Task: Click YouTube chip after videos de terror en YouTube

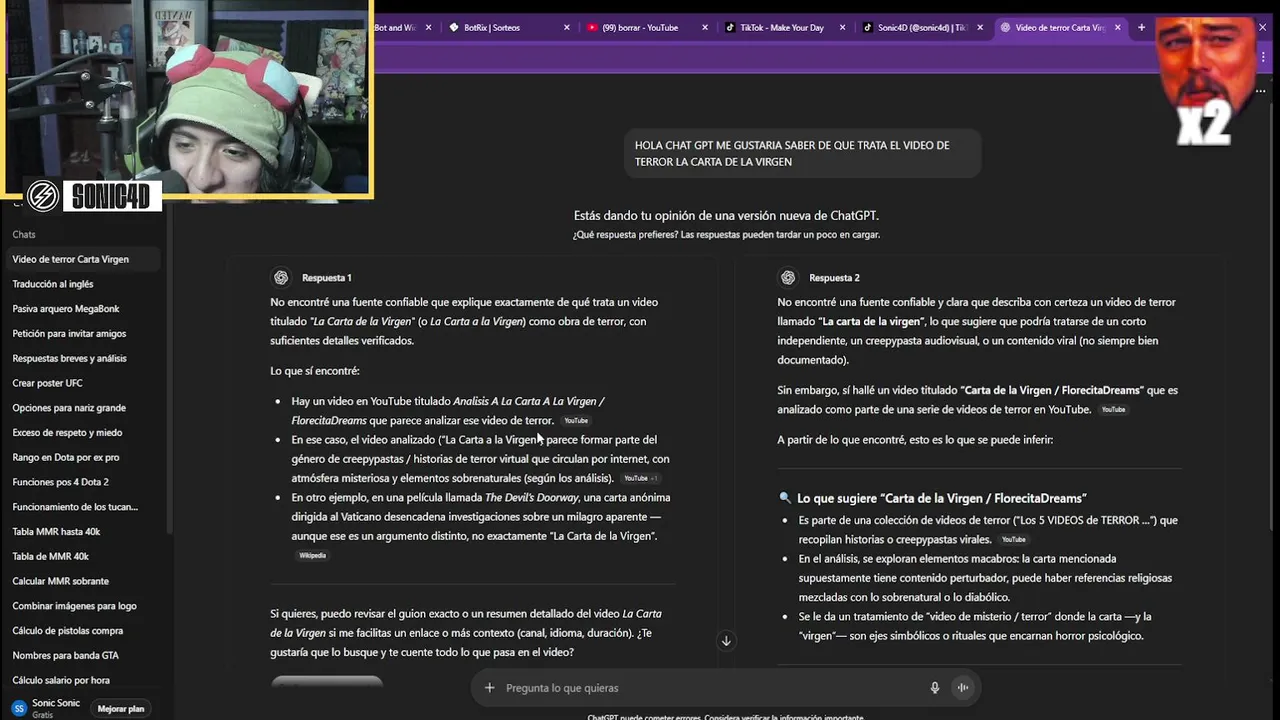Action: pyautogui.click(x=1113, y=410)
